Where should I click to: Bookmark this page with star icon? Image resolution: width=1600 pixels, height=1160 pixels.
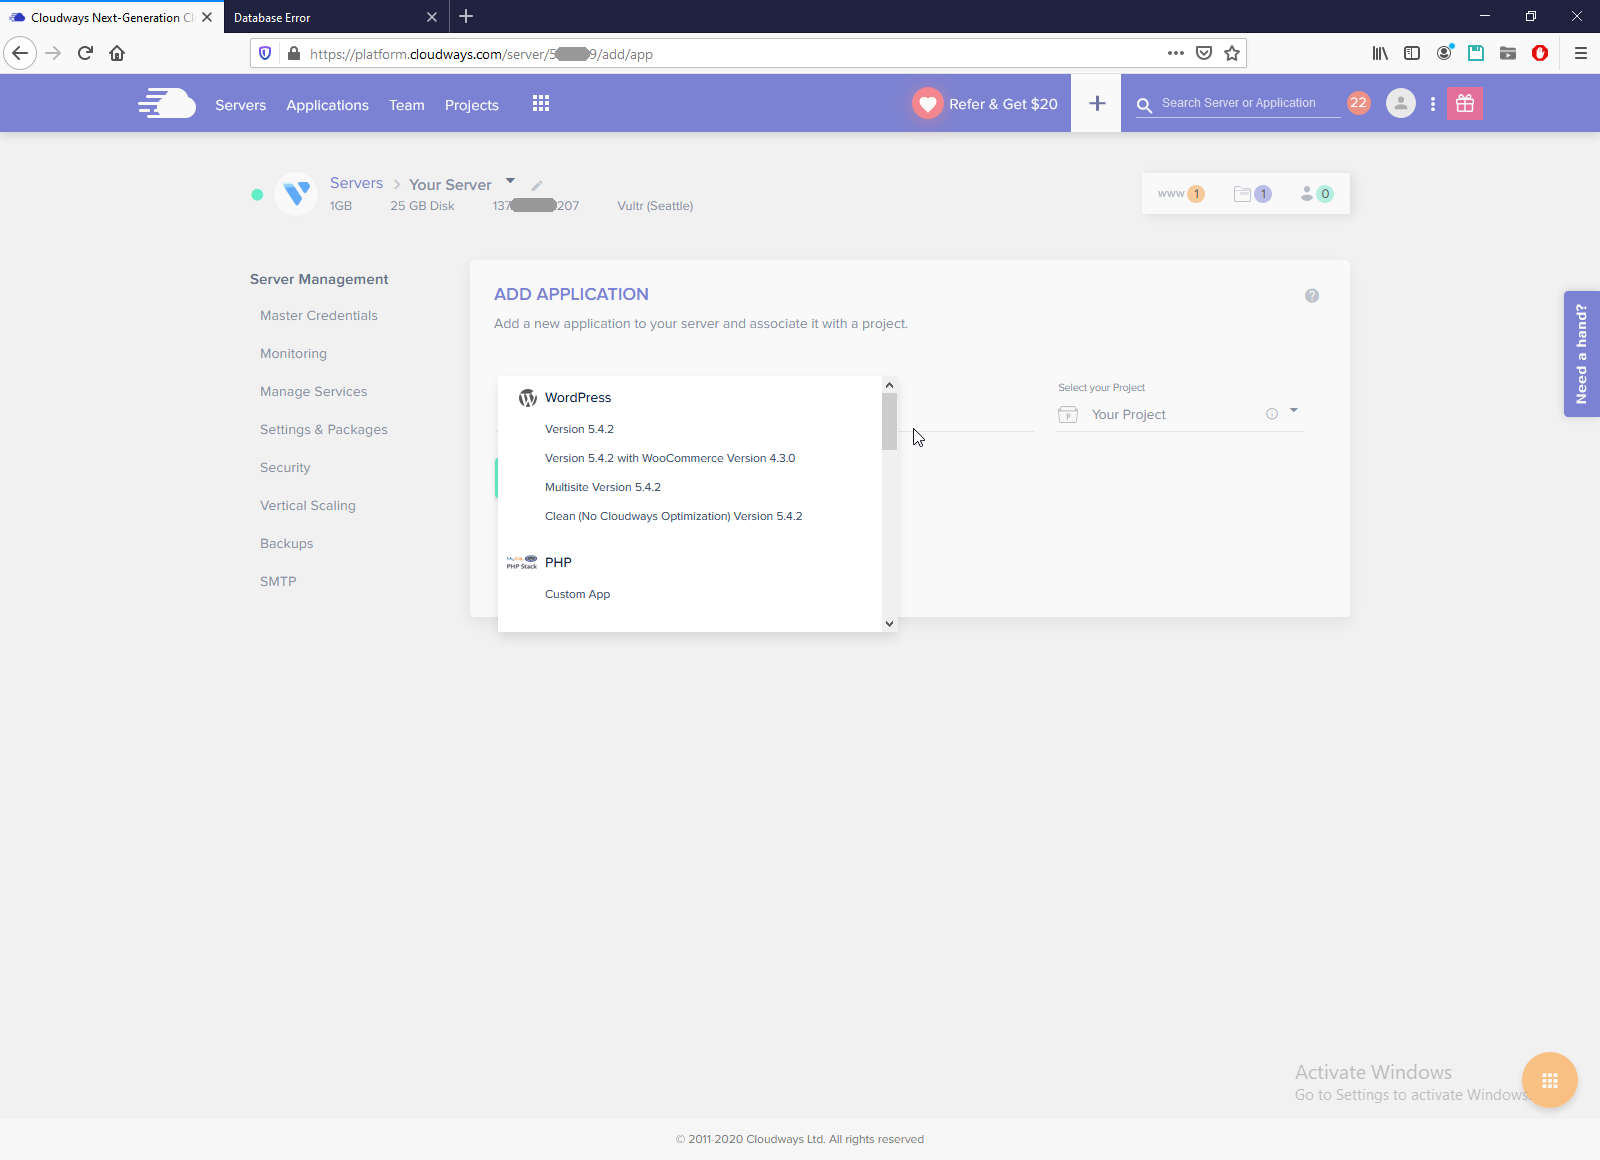point(1232,53)
